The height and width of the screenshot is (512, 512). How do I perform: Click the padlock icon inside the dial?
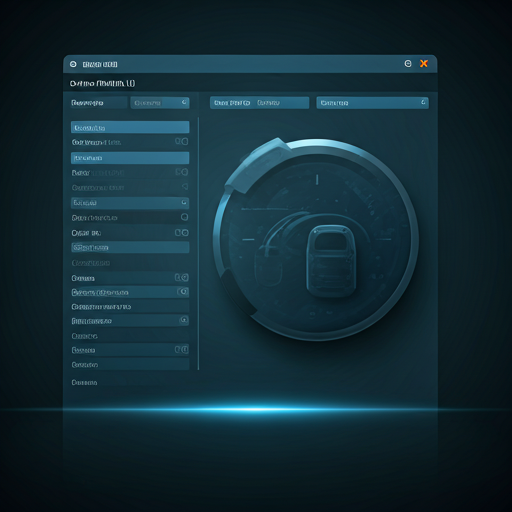click(331, 261)
